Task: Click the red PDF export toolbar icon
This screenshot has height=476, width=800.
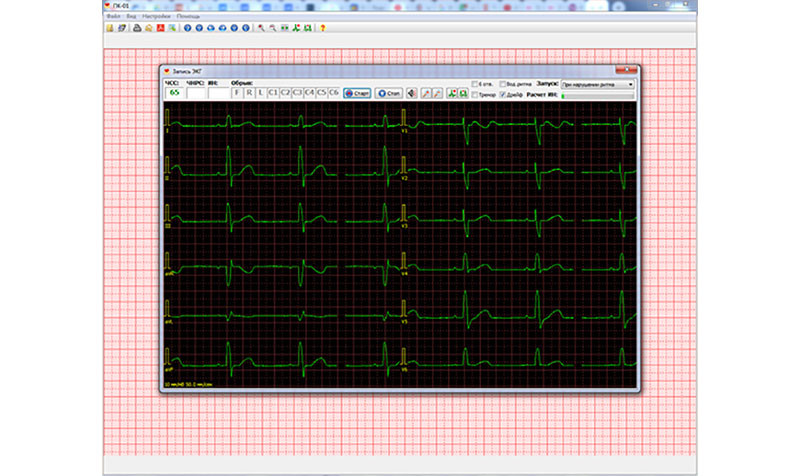Action: click(x=160, y=28)
